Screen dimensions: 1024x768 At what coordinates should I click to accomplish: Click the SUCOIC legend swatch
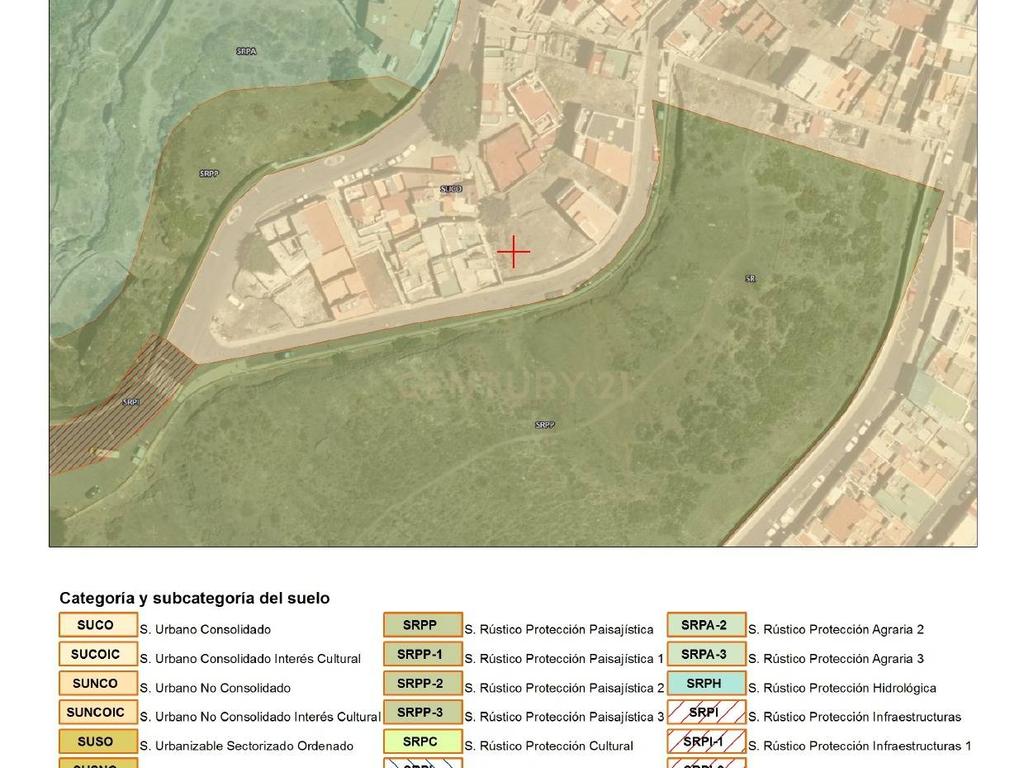pyautogui.click(x=98, y=654)
